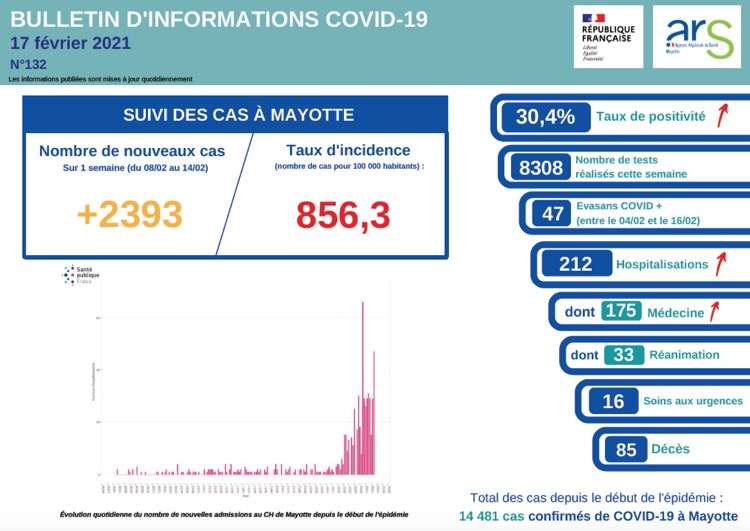Click the 8308 tests badge
Viewport: 750px width, 531px height.
[x=540, y=167]
